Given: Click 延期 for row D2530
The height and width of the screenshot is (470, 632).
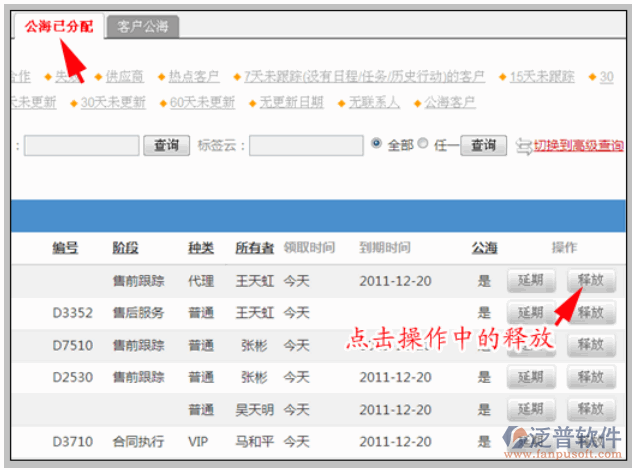Looking at the screenshot, I should coord(530,377).
